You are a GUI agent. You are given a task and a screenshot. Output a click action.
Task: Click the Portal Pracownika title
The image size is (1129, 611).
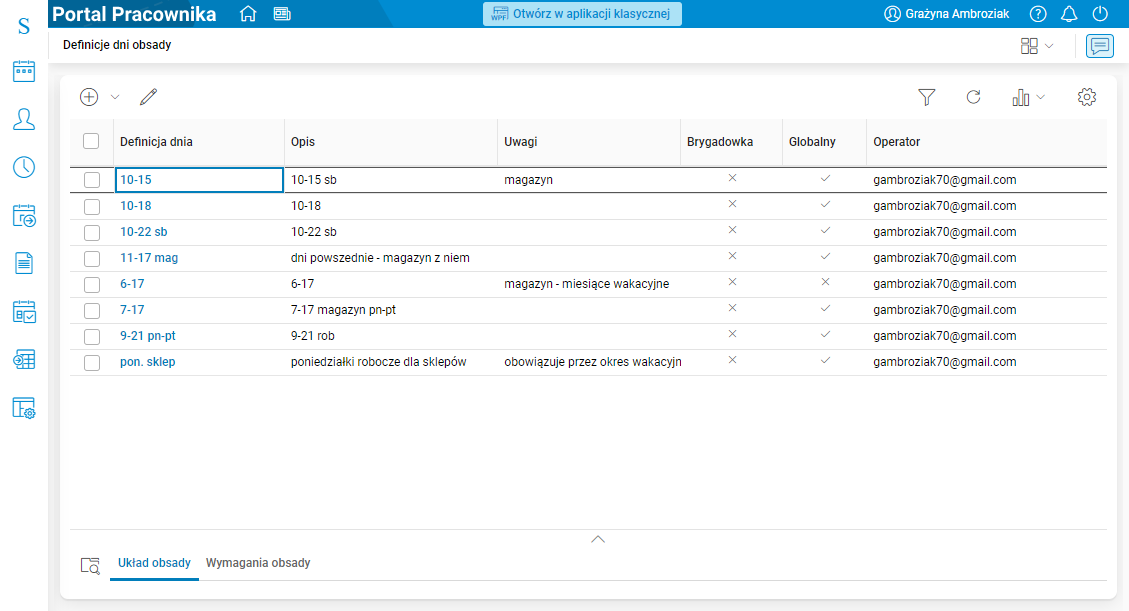[x=134, y=14]
